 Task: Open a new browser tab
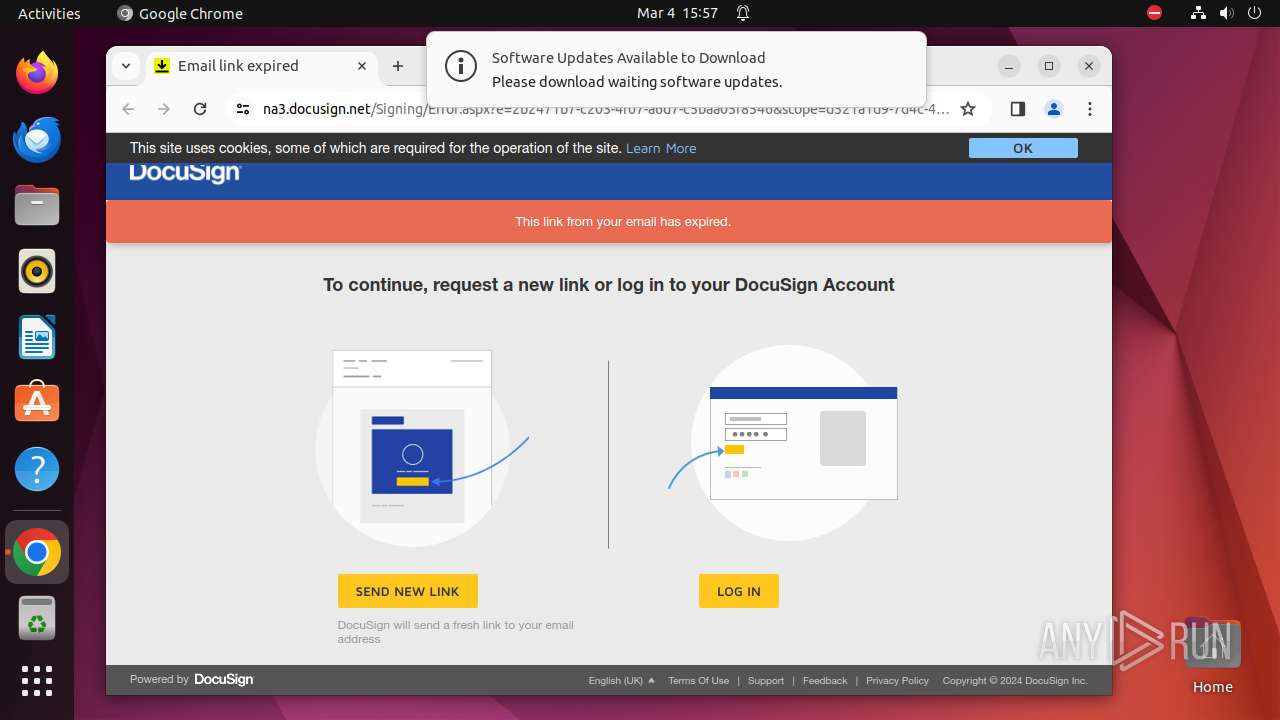click(398, 66)
